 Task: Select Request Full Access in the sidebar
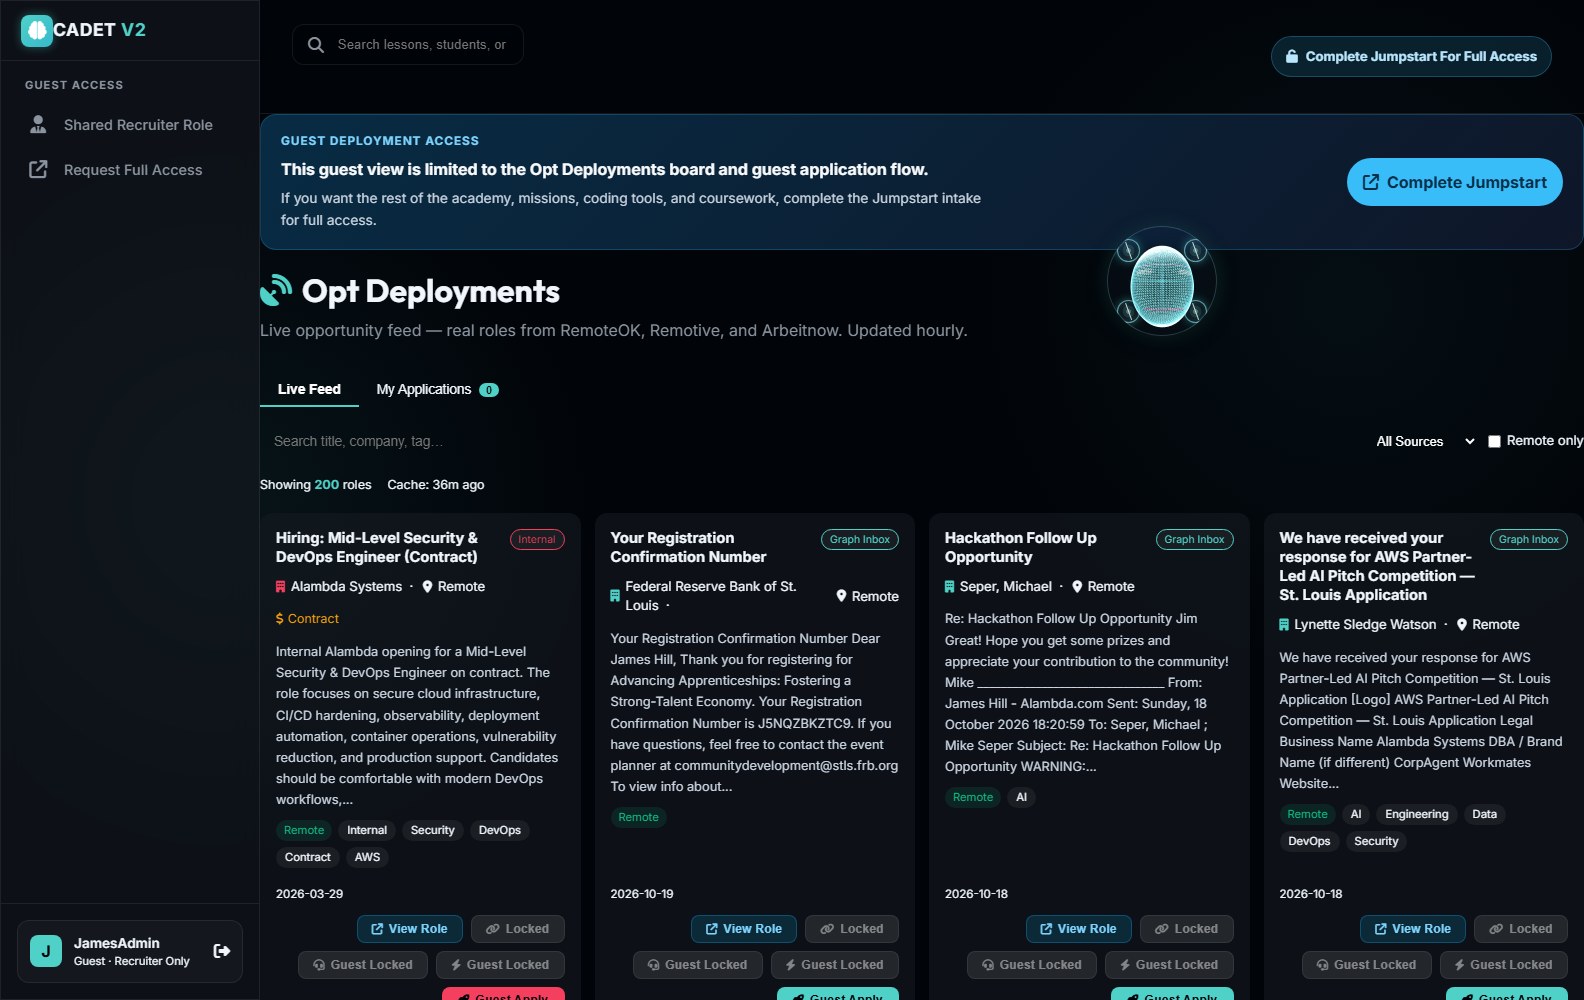click(x=130, y=170)
